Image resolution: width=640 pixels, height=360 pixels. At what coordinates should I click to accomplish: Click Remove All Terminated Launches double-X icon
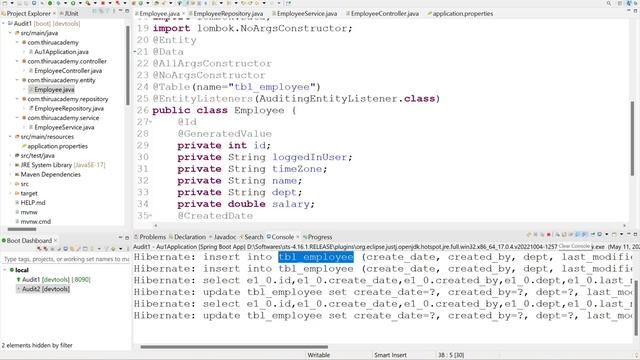[542, 234]
